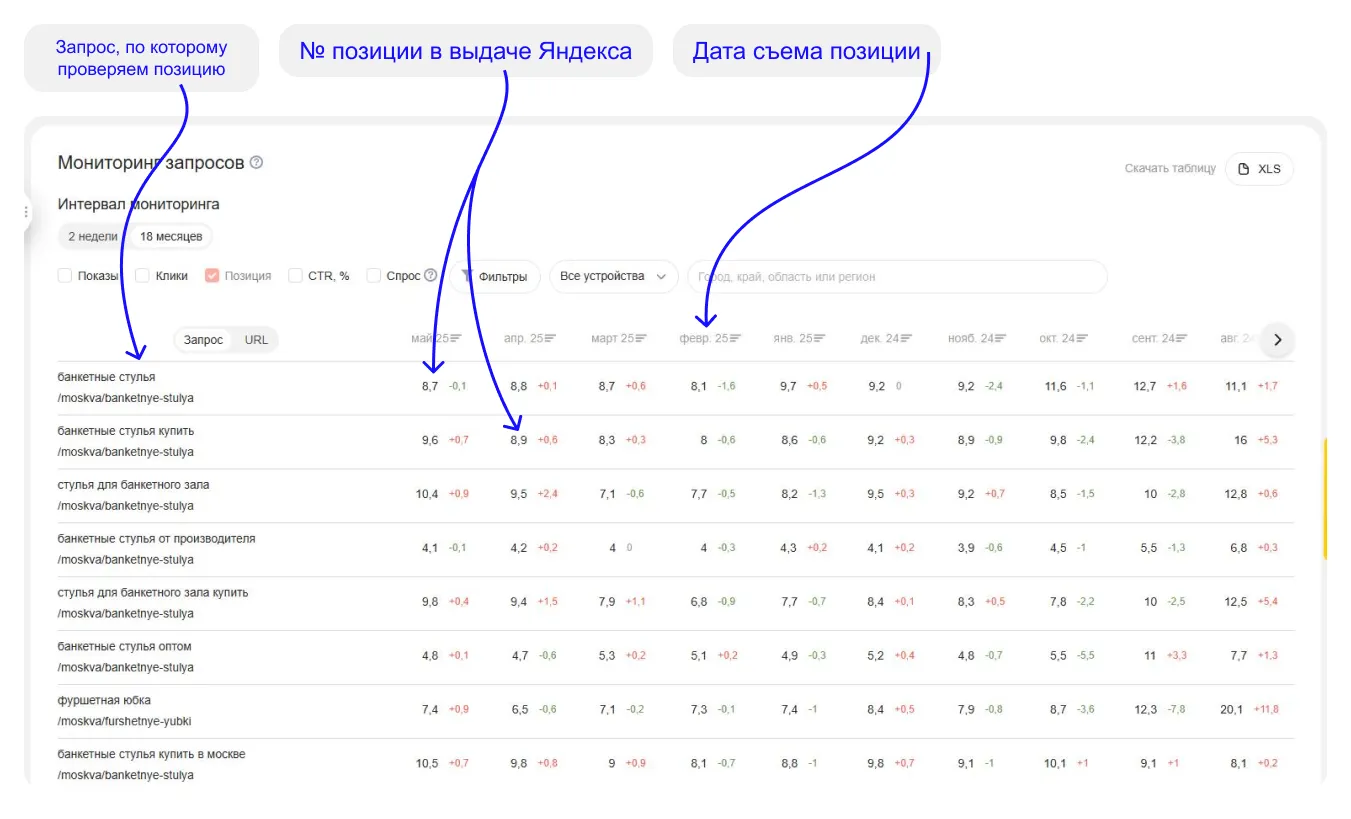Screen dimensions: 1351x819
Task: Sort by the май 25 column icon
Action: click(x=456, y=339)
